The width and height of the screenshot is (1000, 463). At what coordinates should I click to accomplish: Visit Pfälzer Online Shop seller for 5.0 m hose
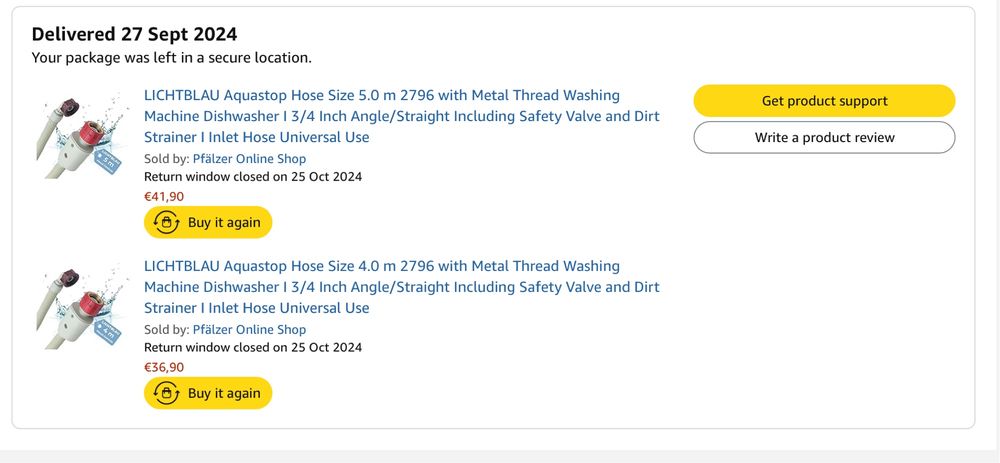point(249,159)
